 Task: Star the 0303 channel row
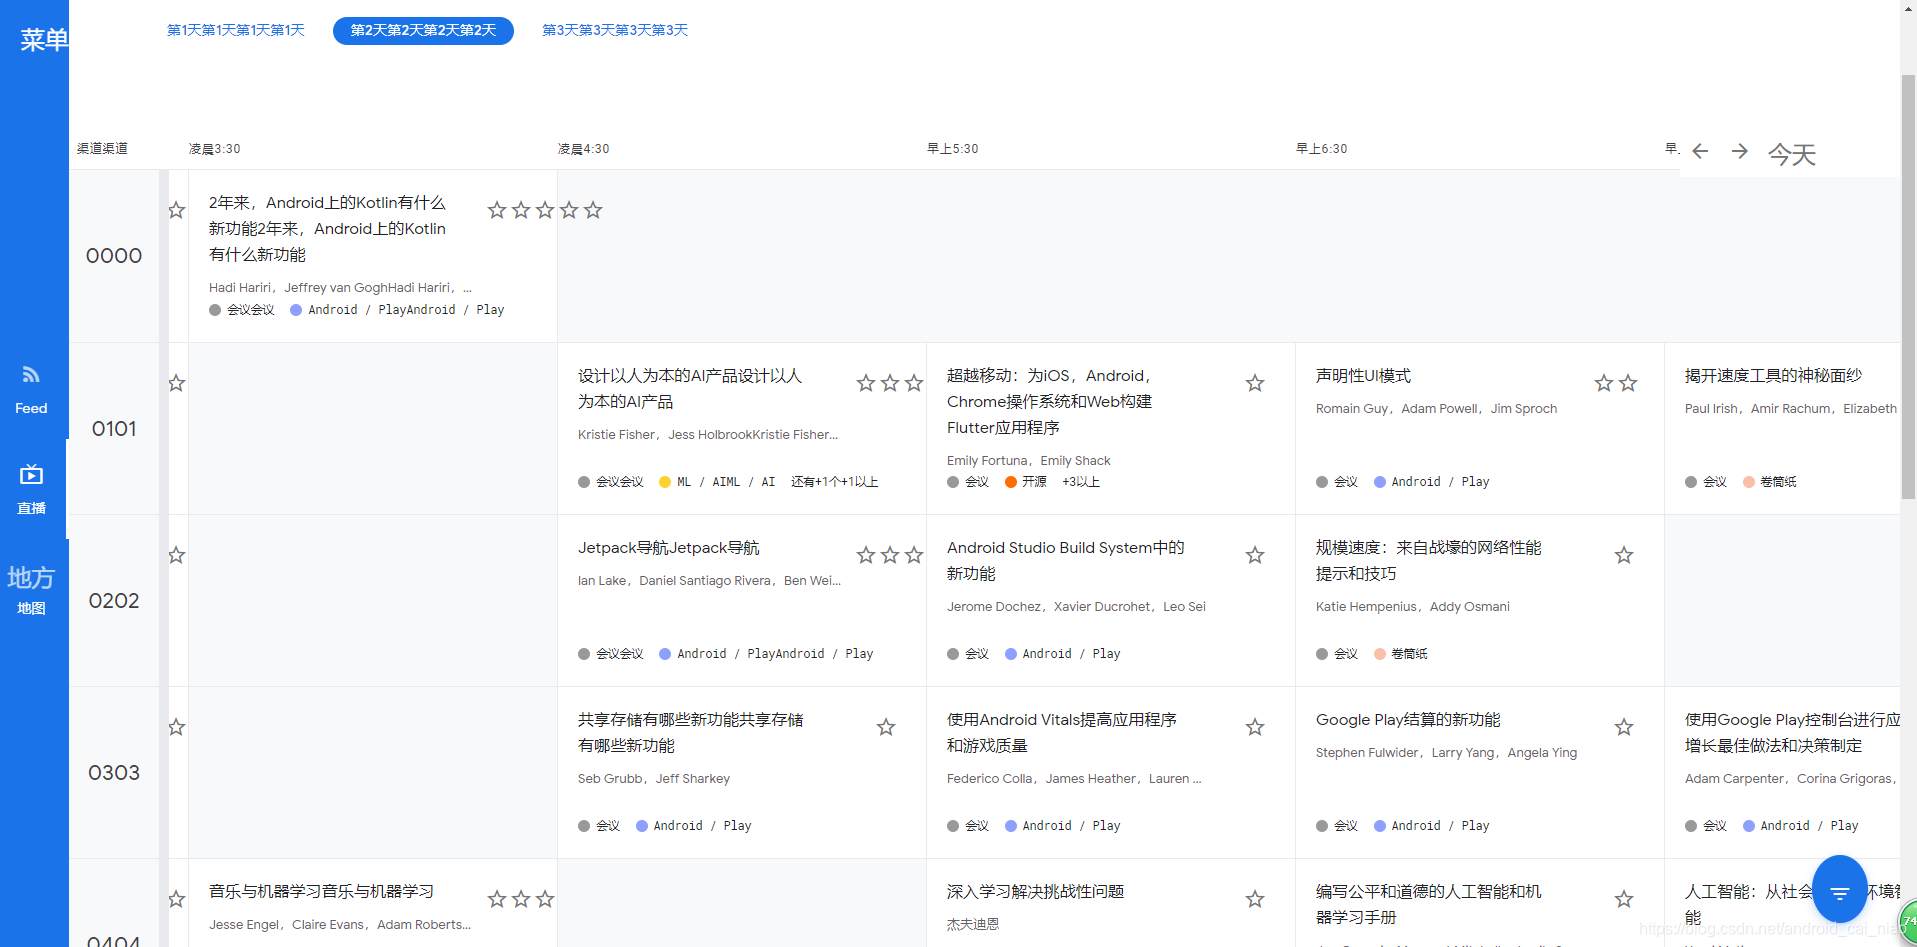(177, 727)
